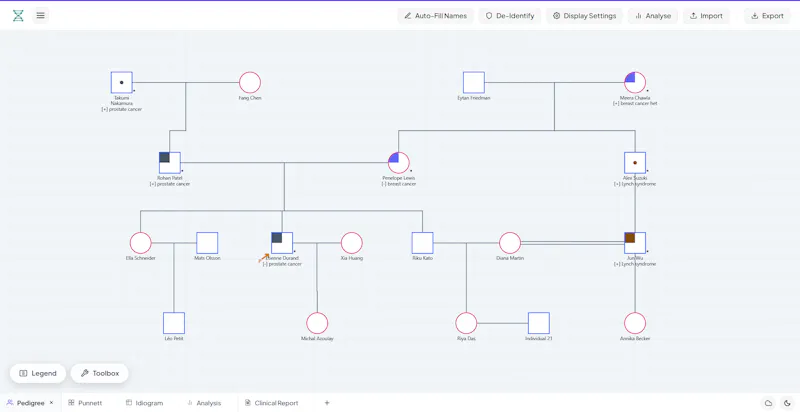Click the hourglass app logo
800x412 pixels.
pyautogui.click(x=18, y=15)
